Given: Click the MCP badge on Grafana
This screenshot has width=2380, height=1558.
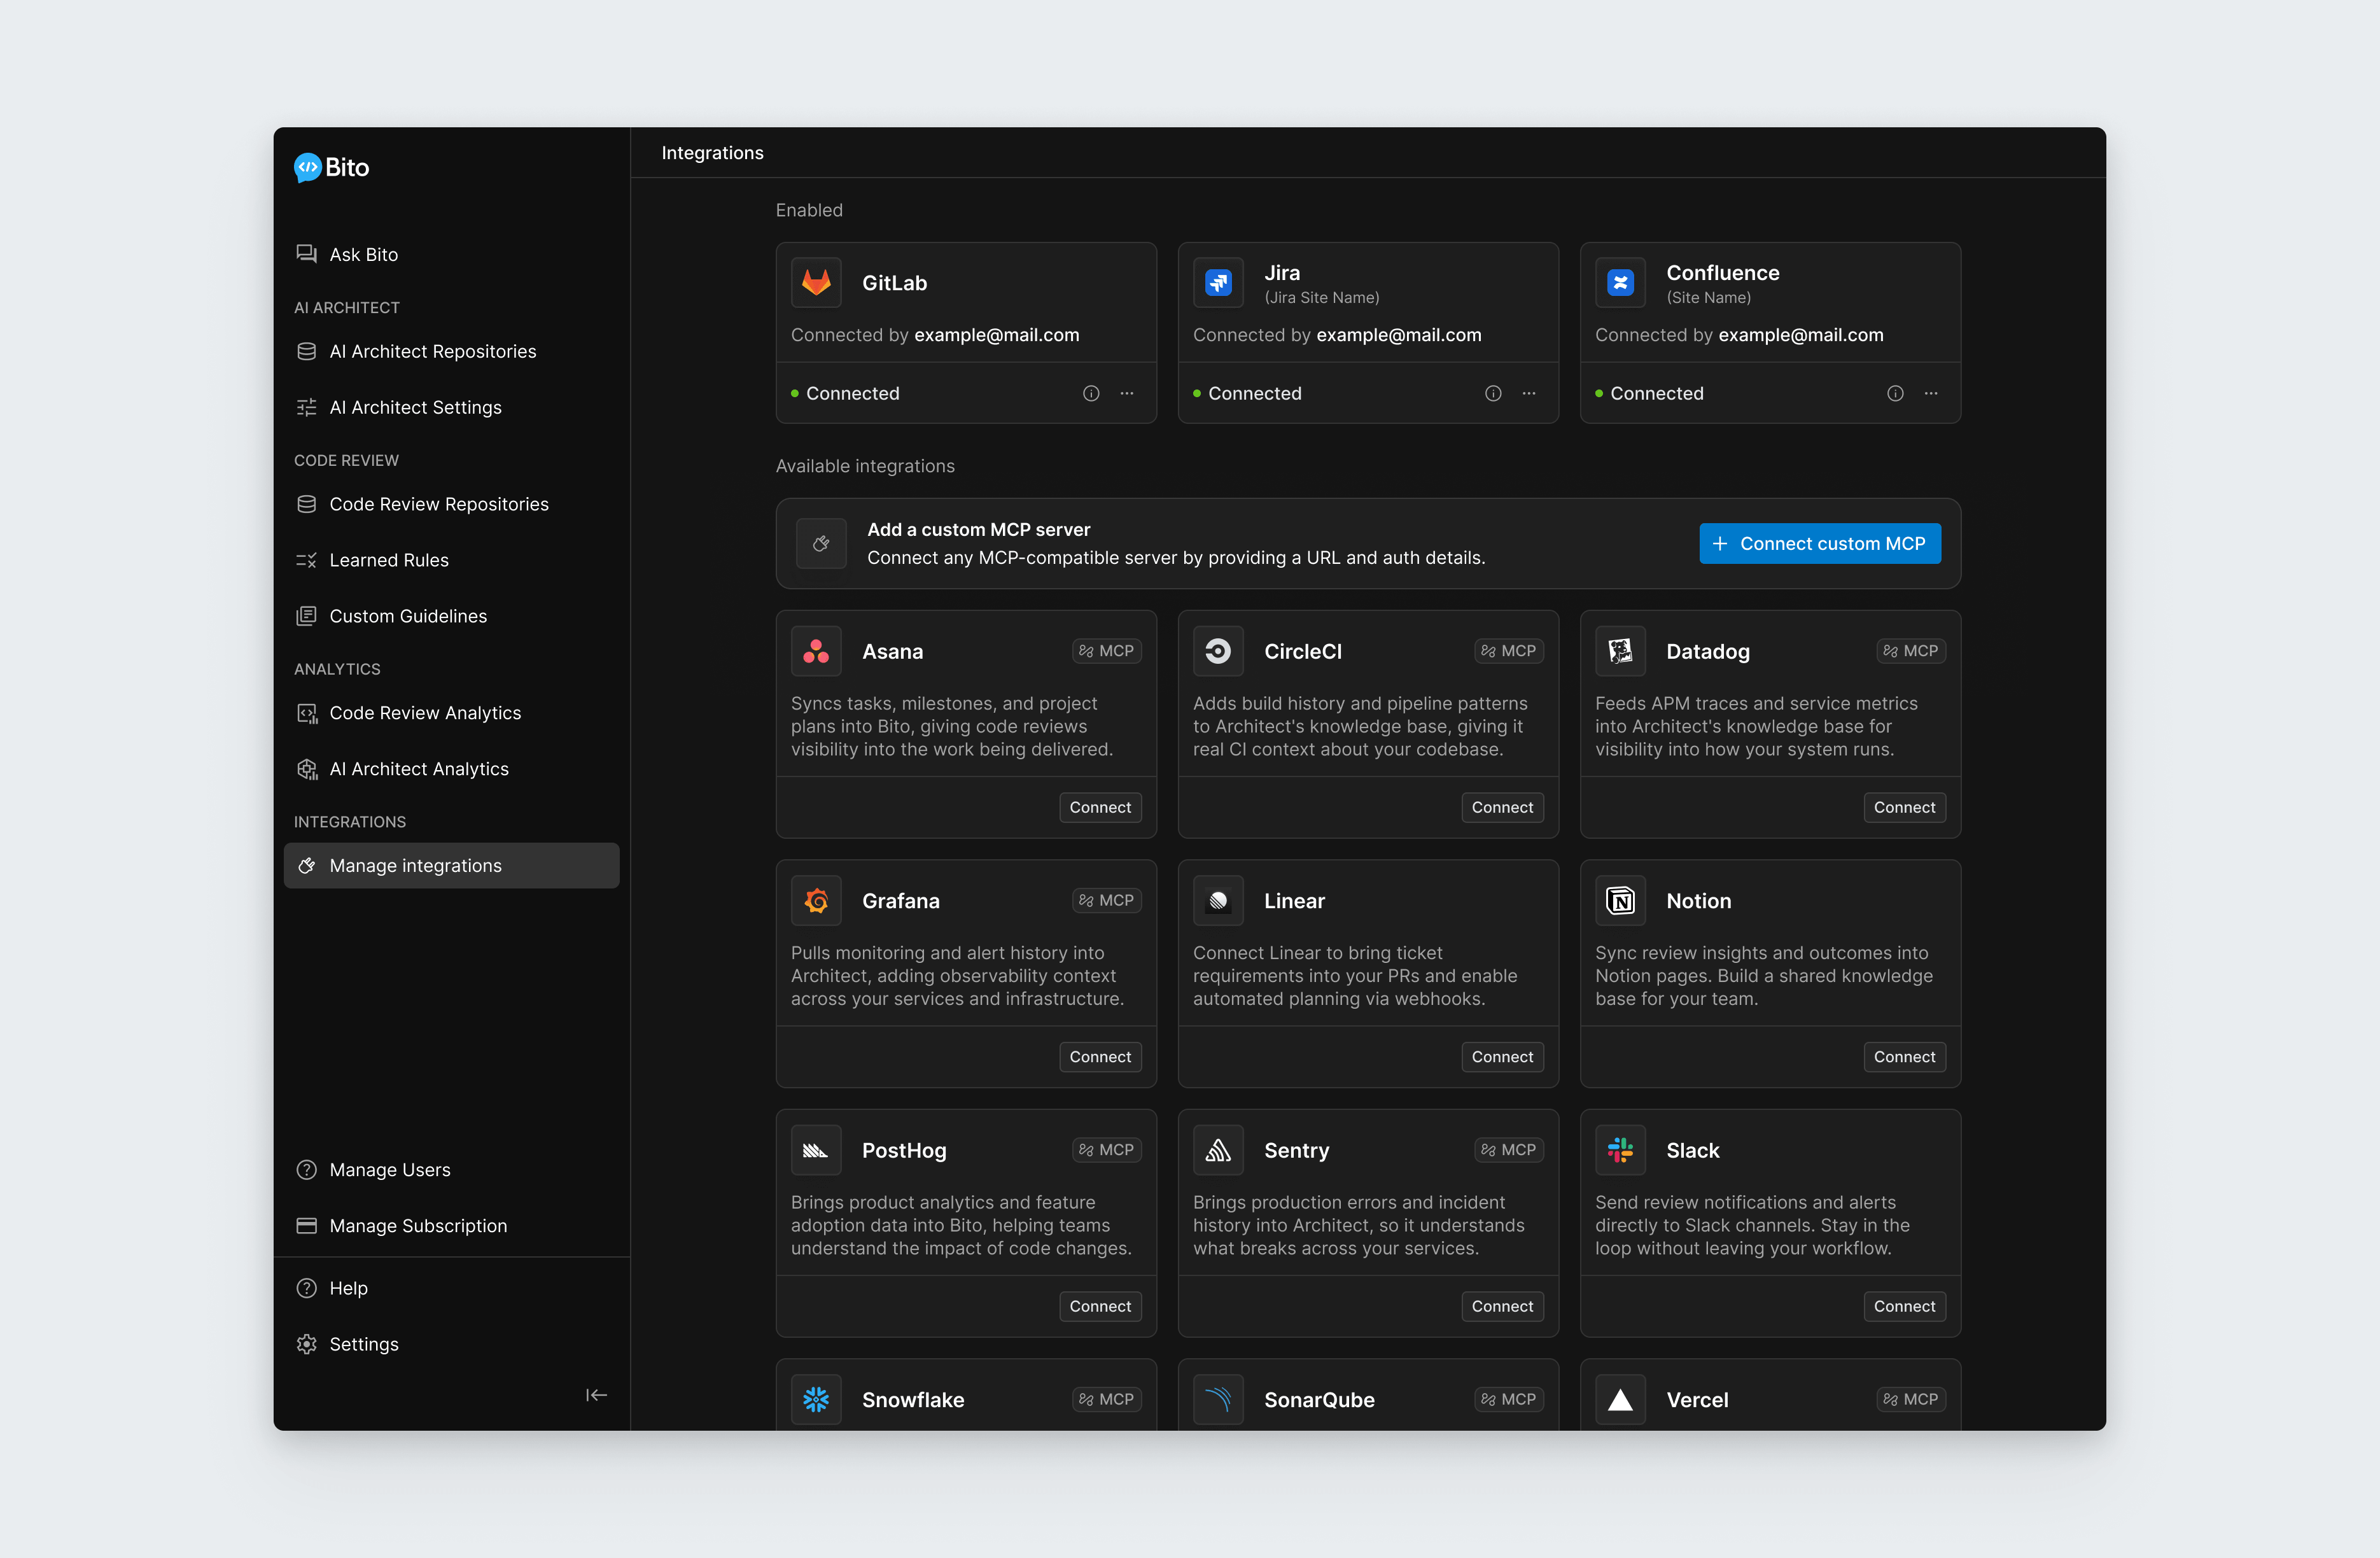Looking at the screenshot, I should click(1106, 901).
